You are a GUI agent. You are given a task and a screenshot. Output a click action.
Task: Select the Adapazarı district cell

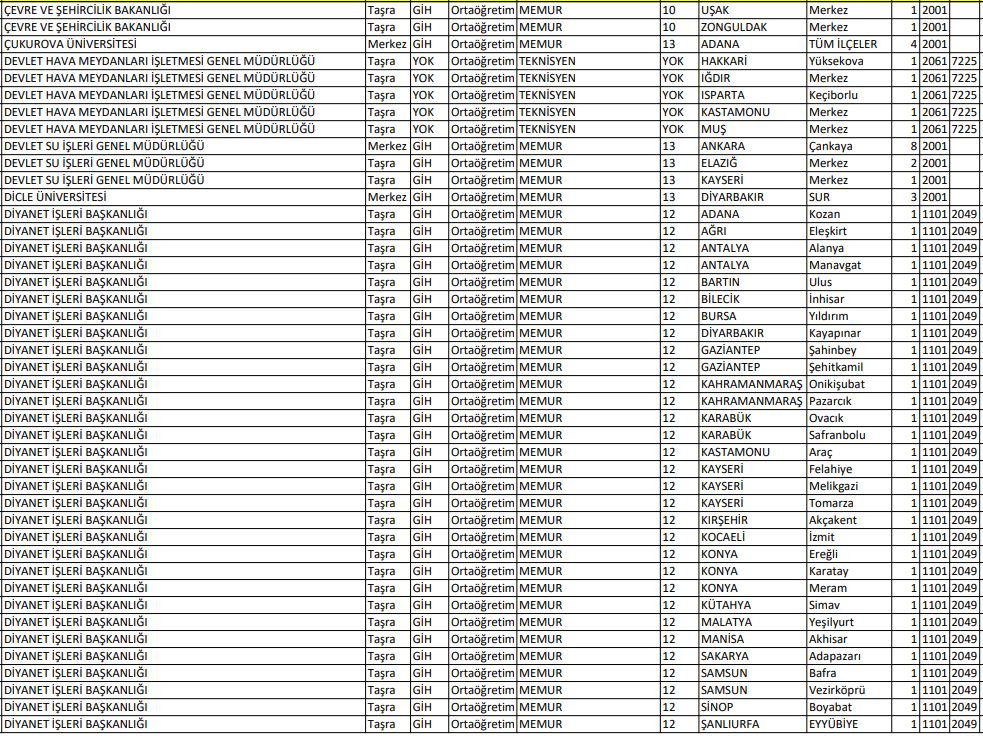849,656
